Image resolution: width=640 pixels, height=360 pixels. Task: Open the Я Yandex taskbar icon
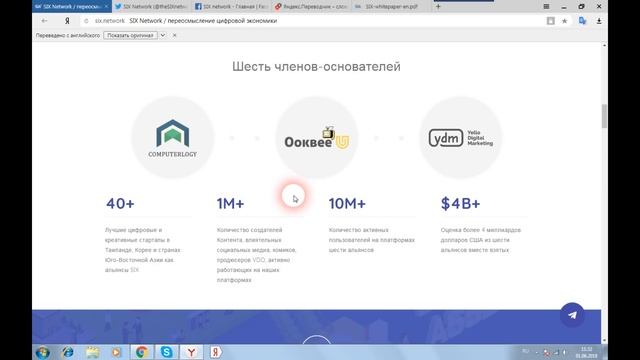tap(216, 352)
